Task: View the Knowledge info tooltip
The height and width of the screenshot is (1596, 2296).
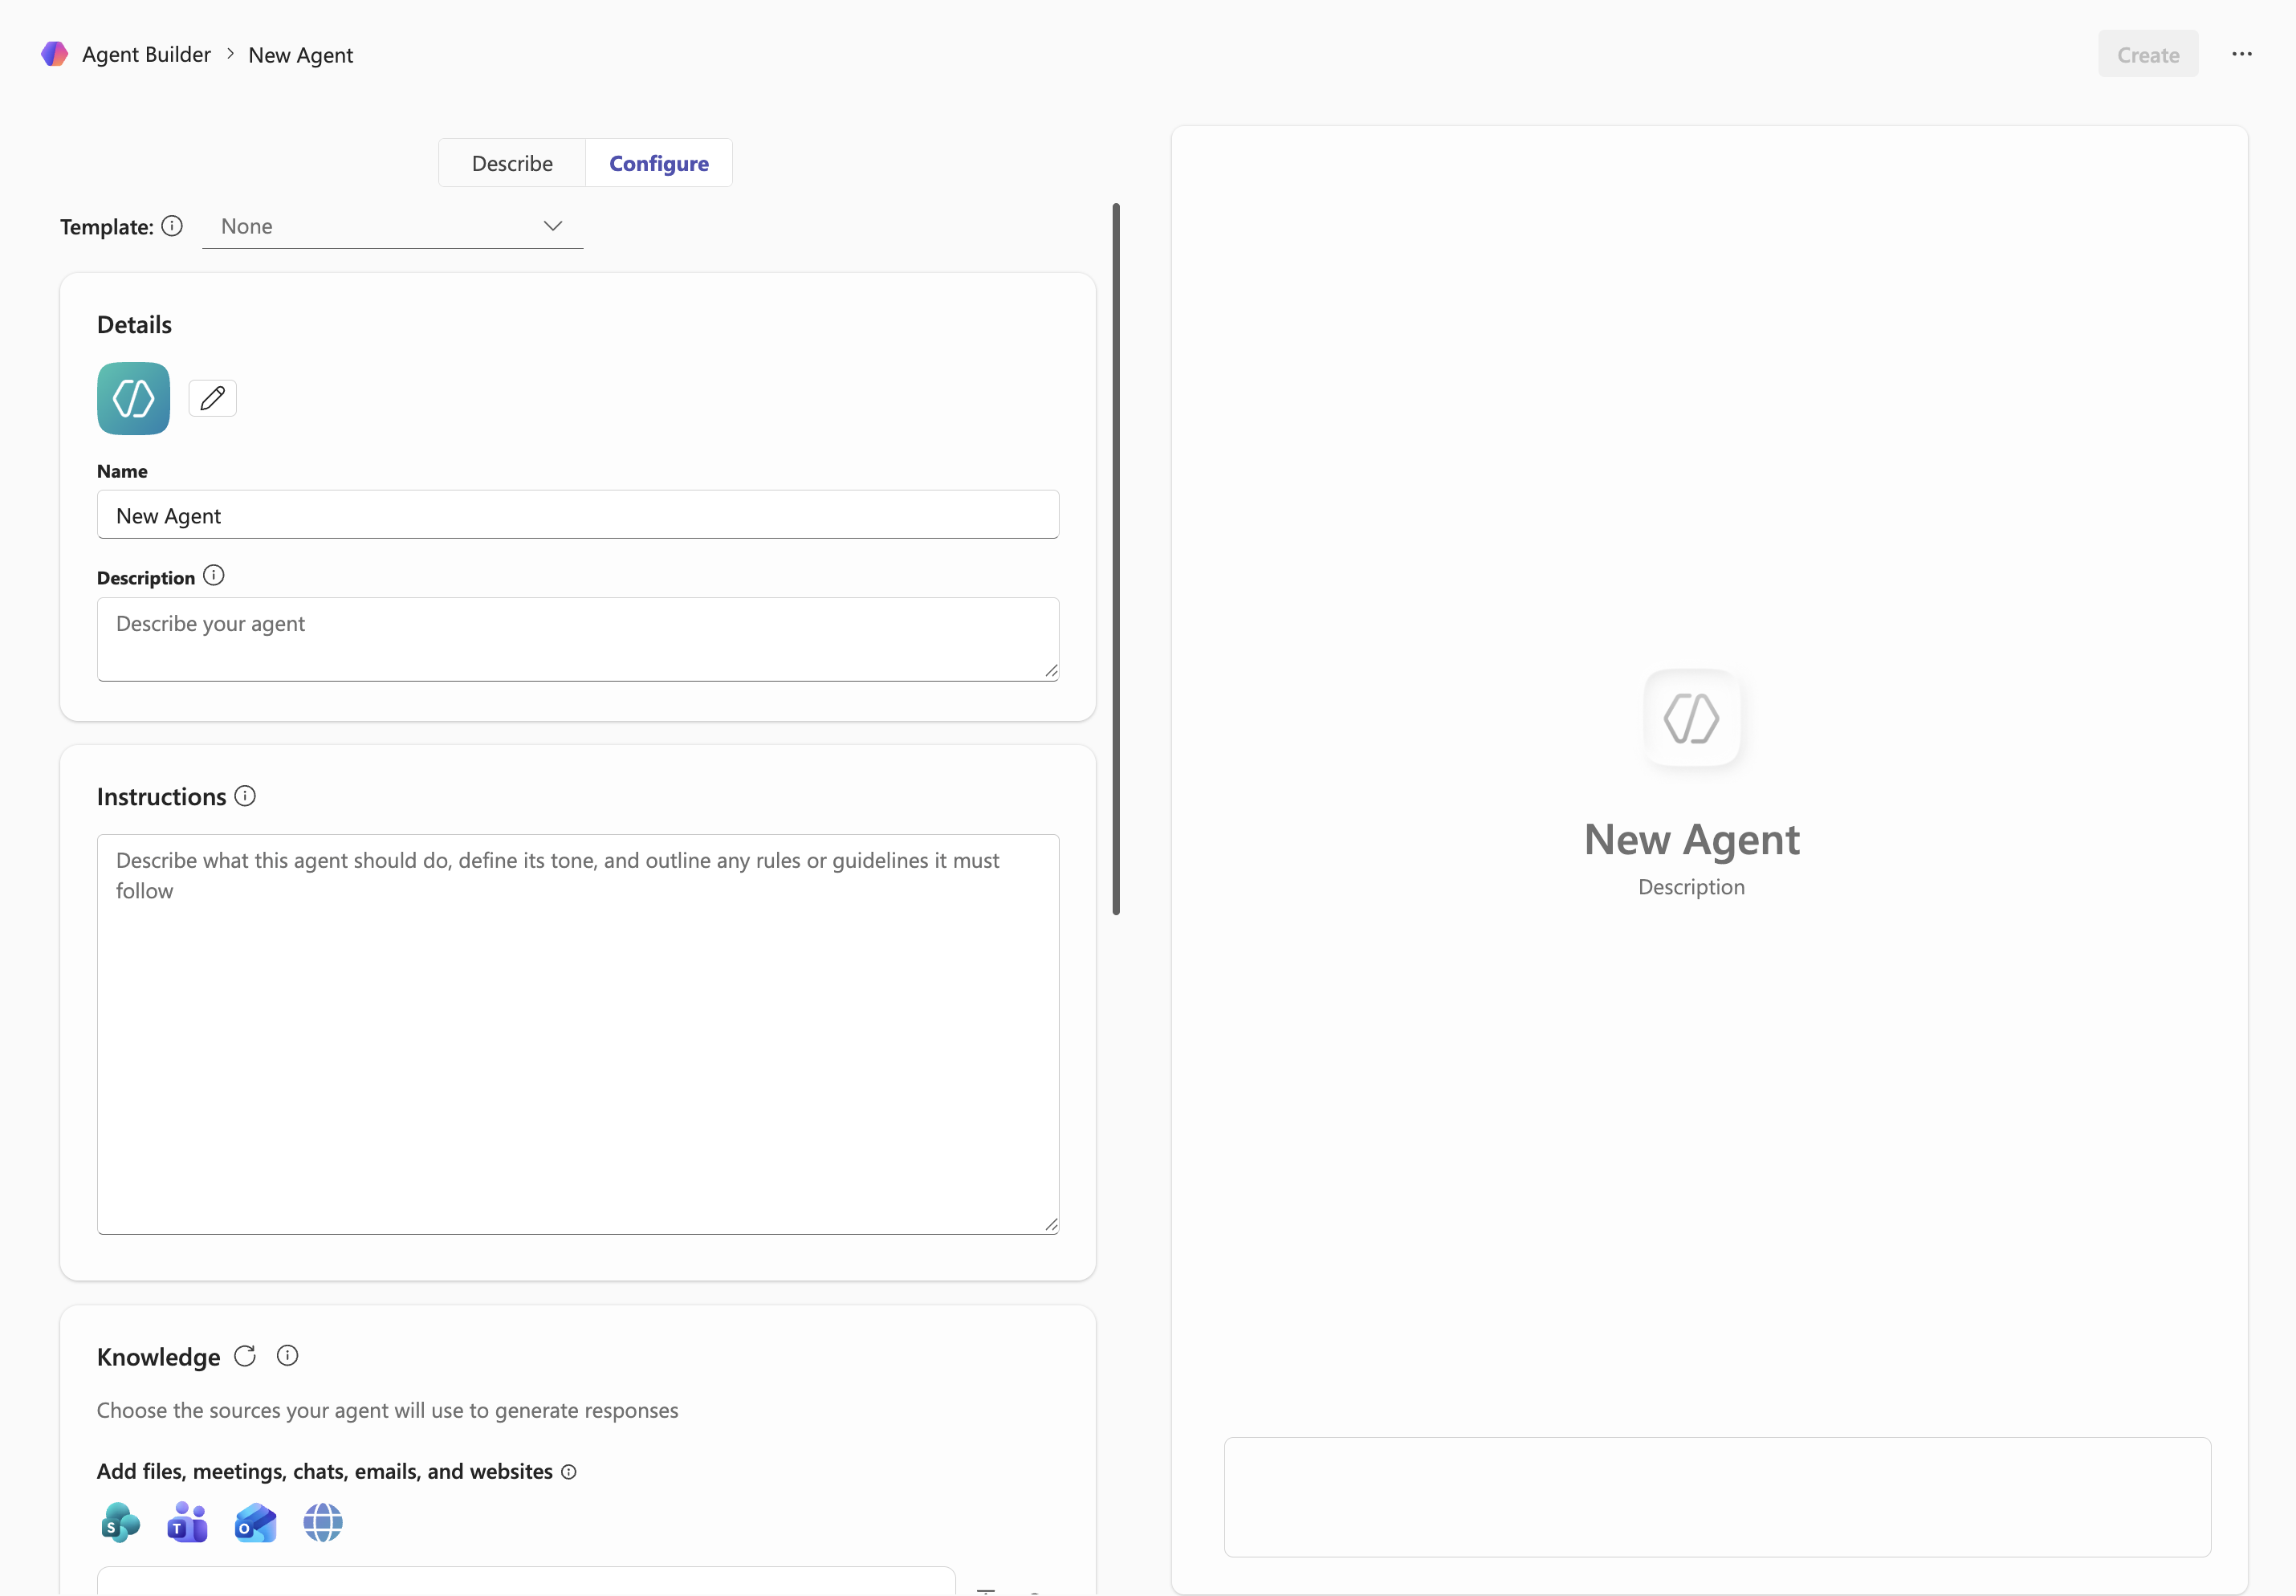Action: pyautogui.click(x=288, y=1355)
